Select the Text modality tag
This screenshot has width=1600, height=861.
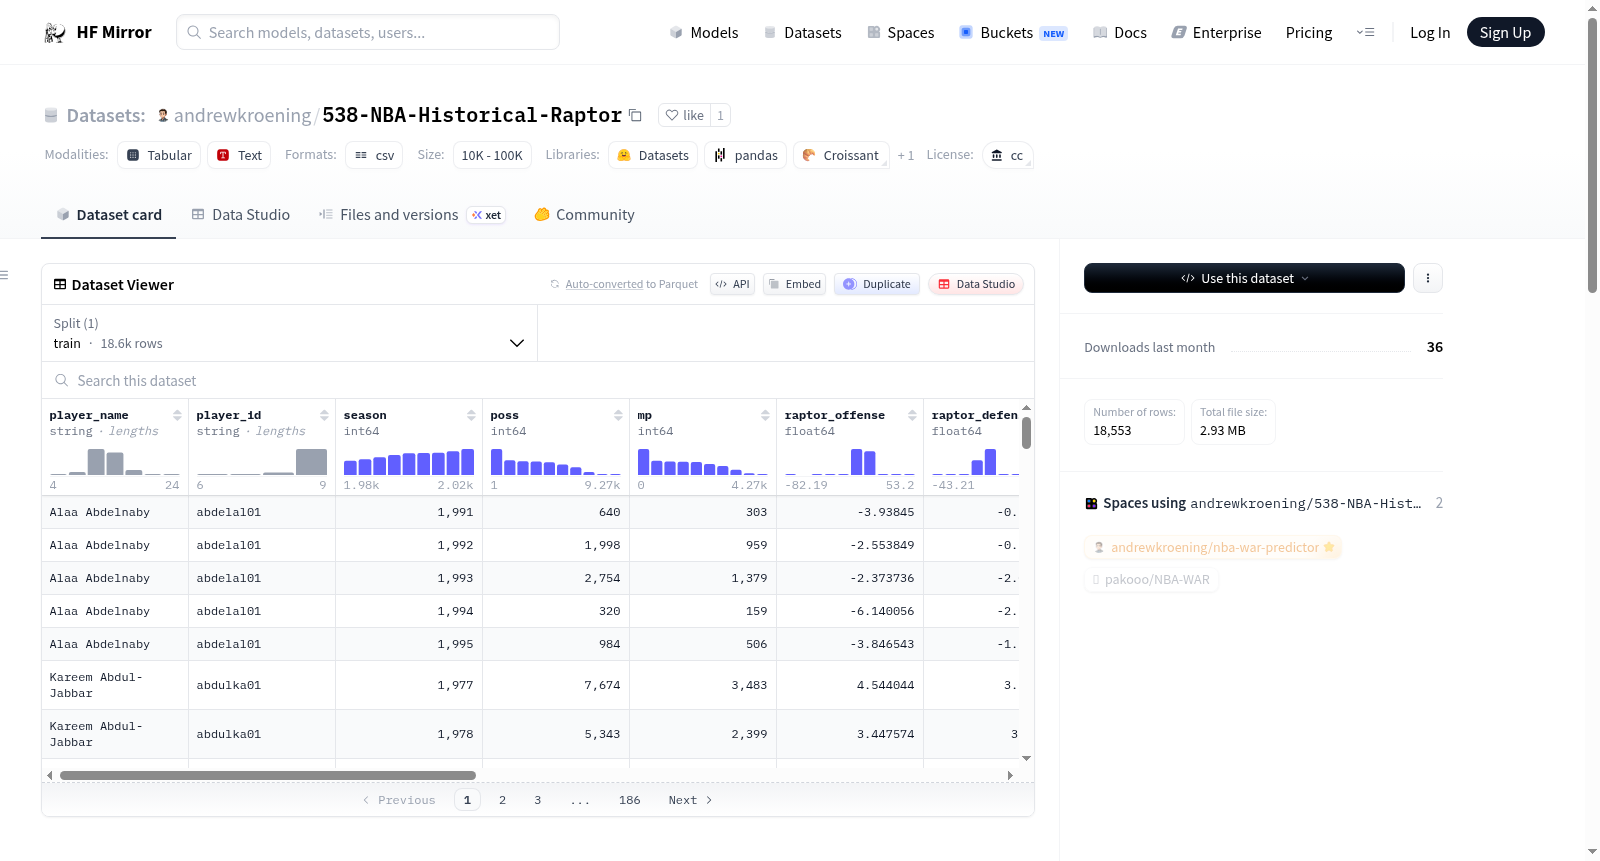click(x=239, y=155)
